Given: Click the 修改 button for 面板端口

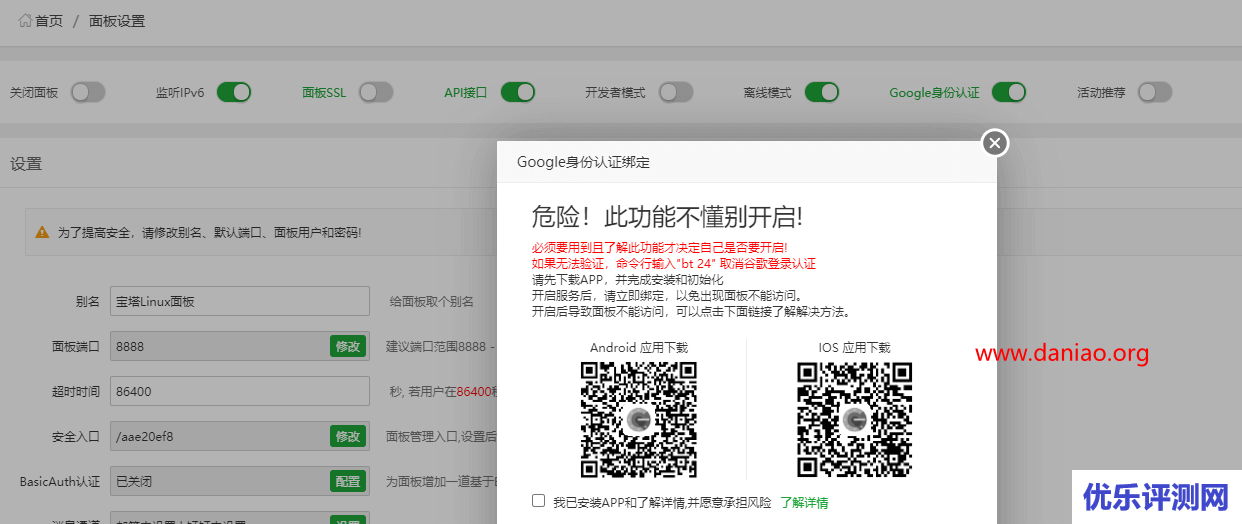Looking at the screenshot, I should (348, 347).
